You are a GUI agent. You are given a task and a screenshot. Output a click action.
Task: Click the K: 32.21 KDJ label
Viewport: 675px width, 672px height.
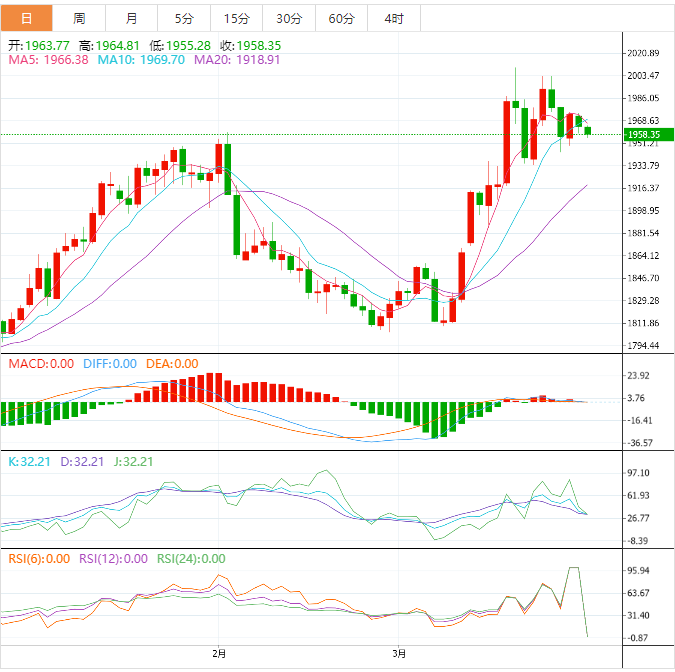pyautogui.click(x=27, y=462)
